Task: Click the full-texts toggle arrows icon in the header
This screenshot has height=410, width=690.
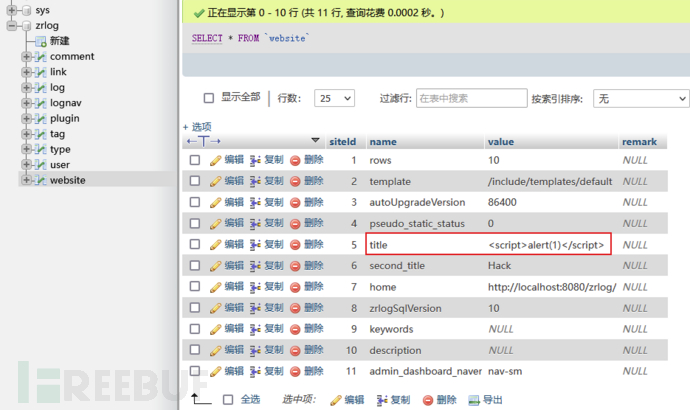Action: click(203, 141)
